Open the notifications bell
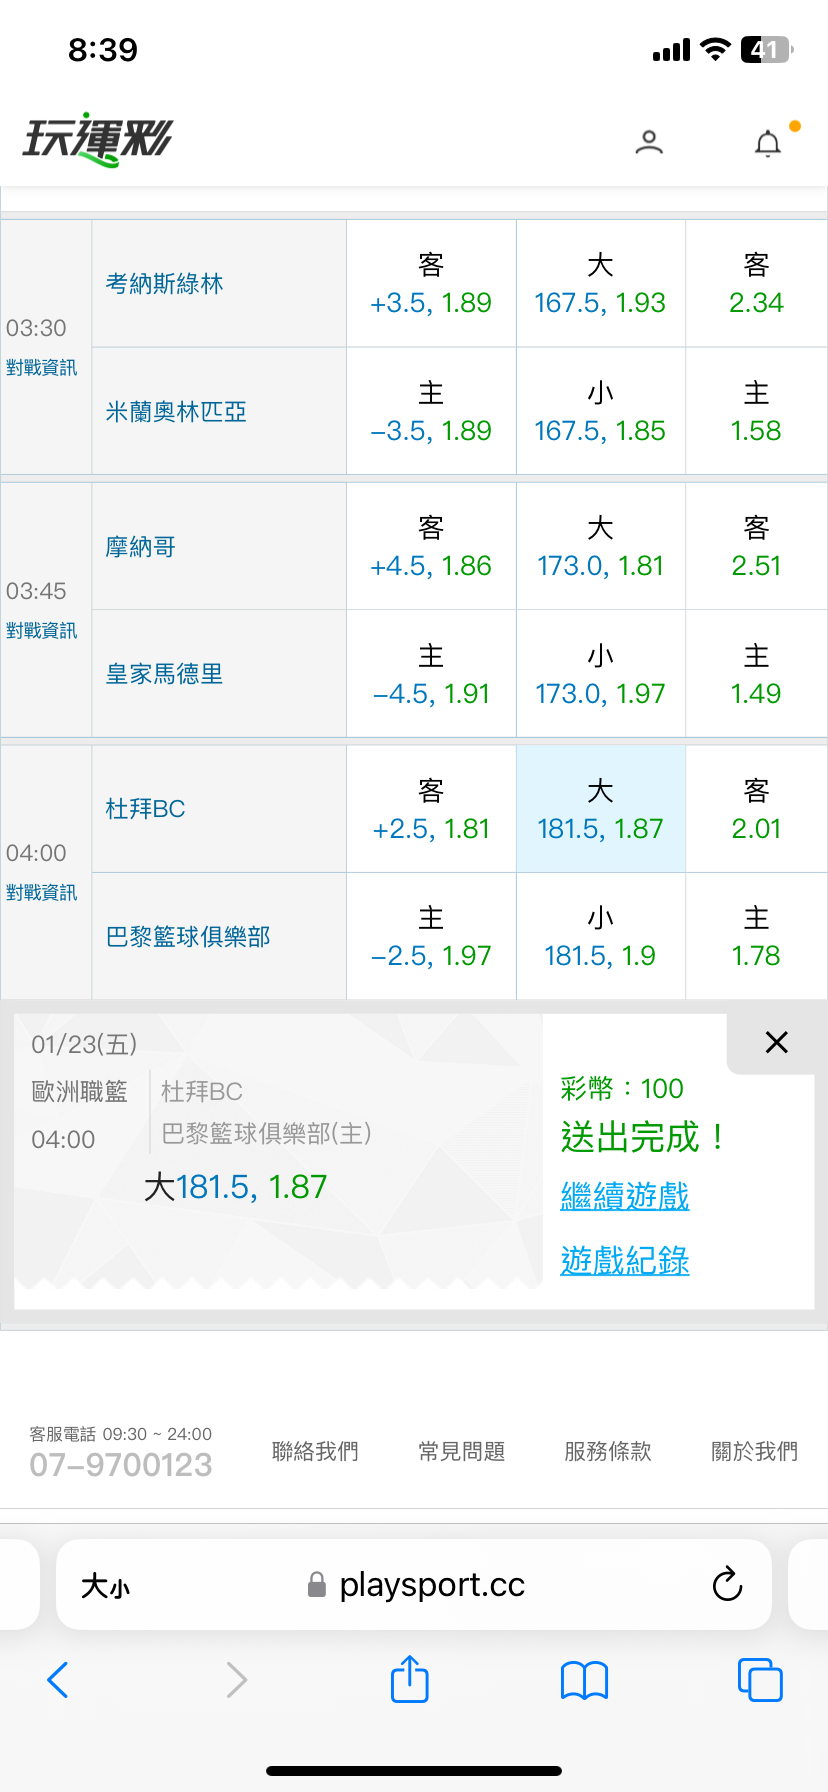828x1792 pixels. click(x=767, y=144)
